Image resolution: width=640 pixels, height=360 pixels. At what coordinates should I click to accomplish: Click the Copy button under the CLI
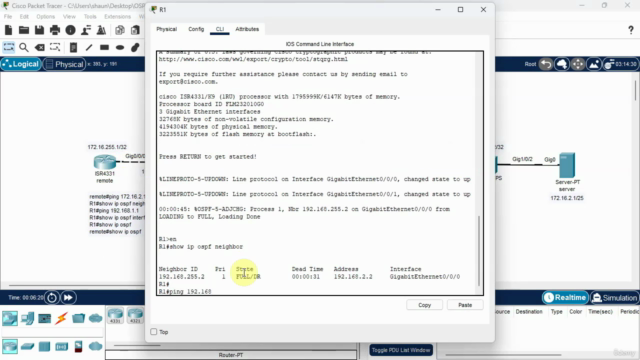424,305
